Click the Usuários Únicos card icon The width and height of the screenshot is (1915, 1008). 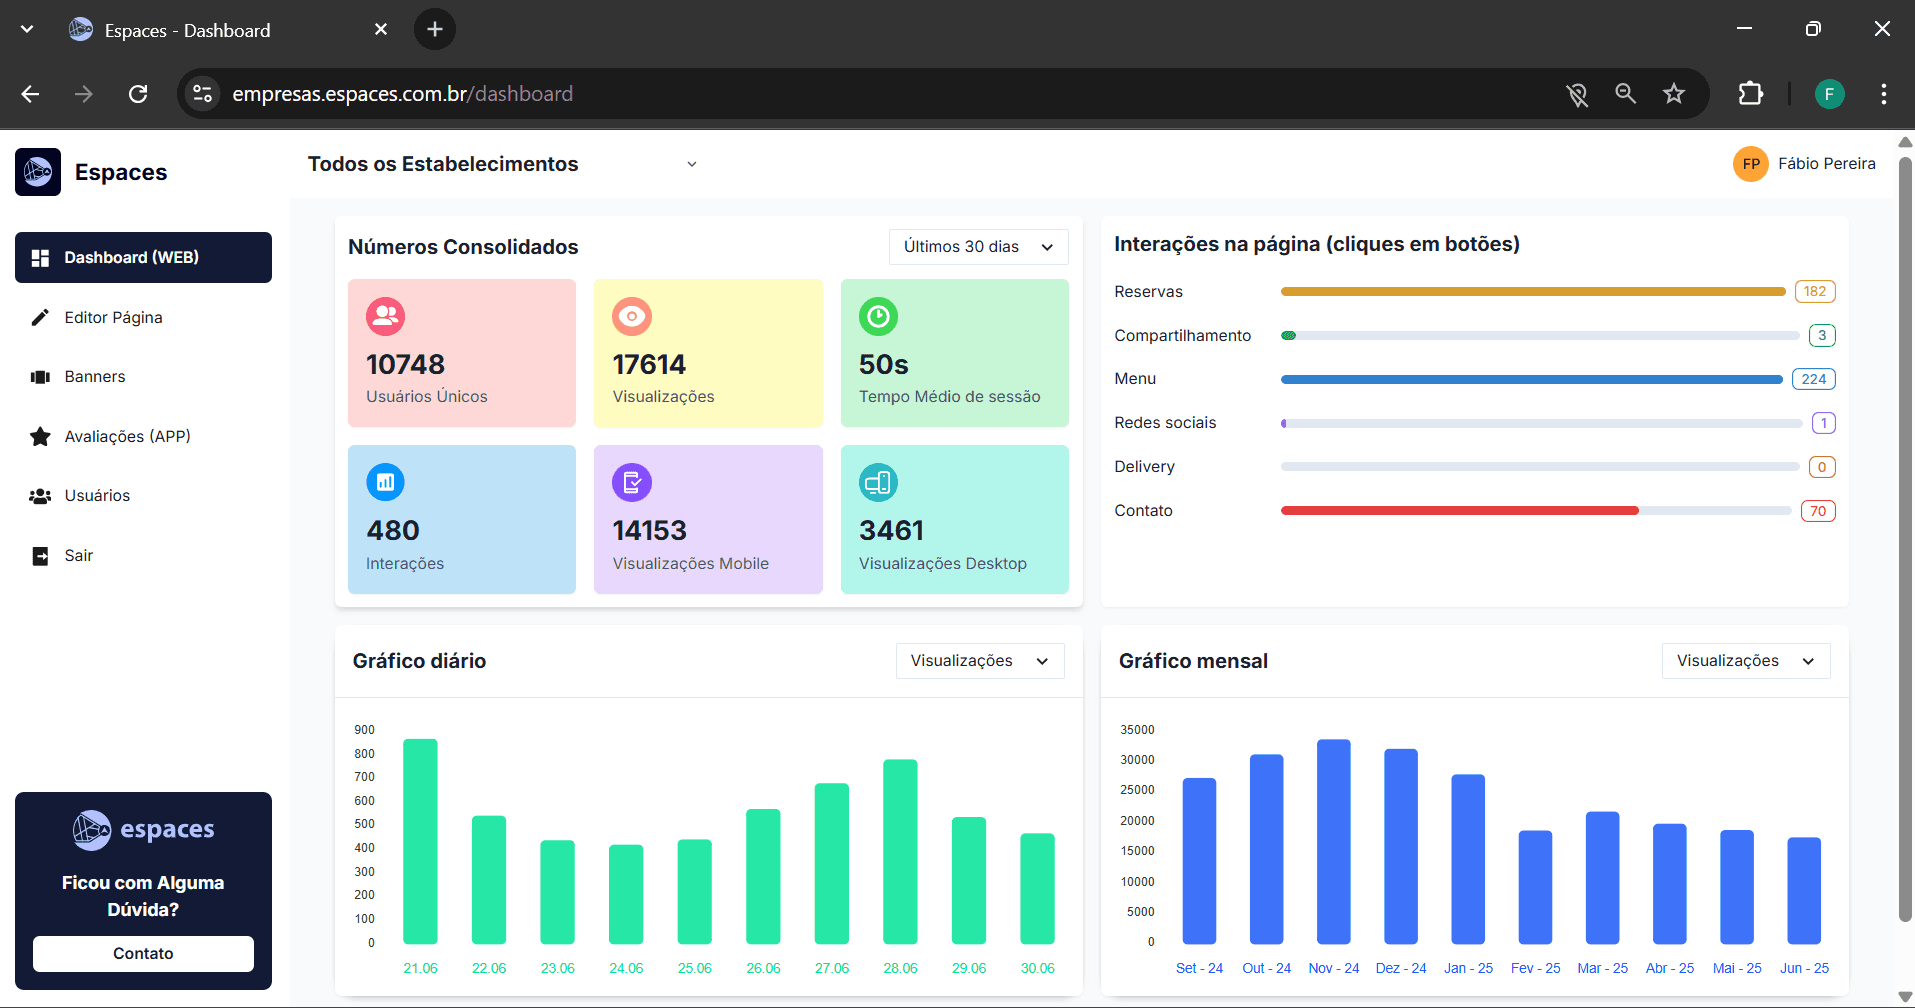[x=385, y=316]
